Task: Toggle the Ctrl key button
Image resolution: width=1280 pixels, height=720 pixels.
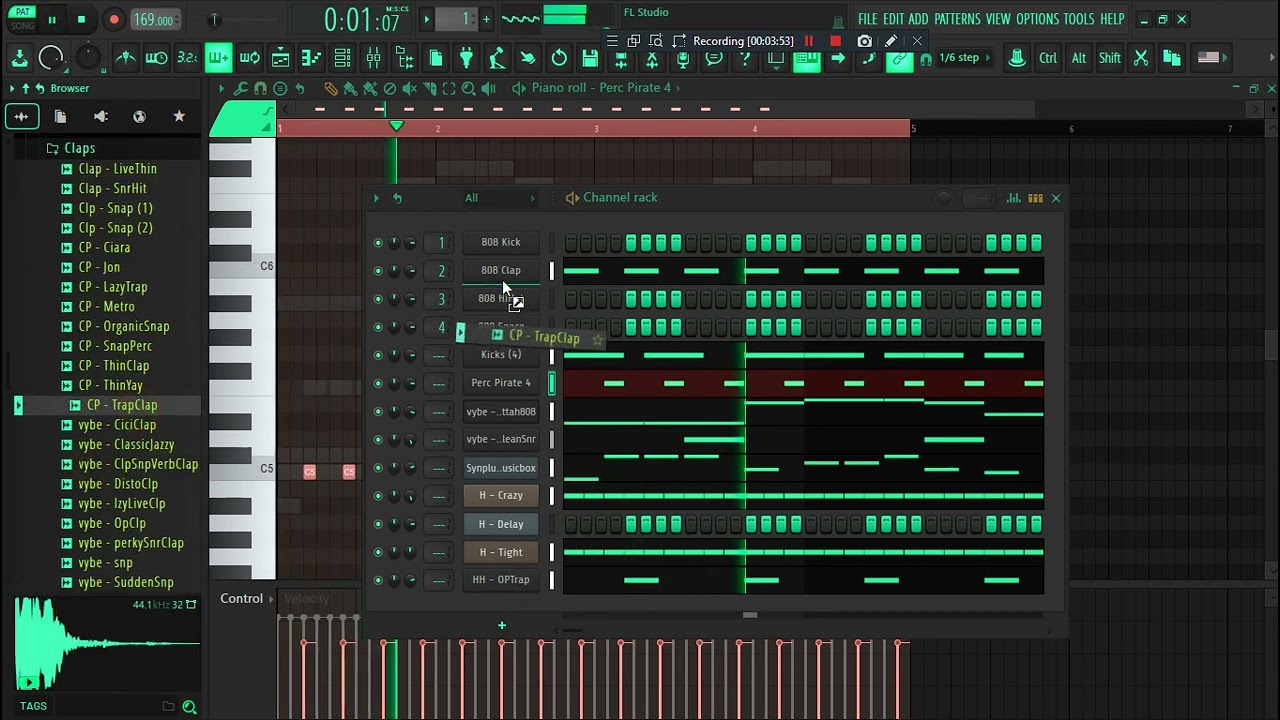Action: tap(1048, 58)
